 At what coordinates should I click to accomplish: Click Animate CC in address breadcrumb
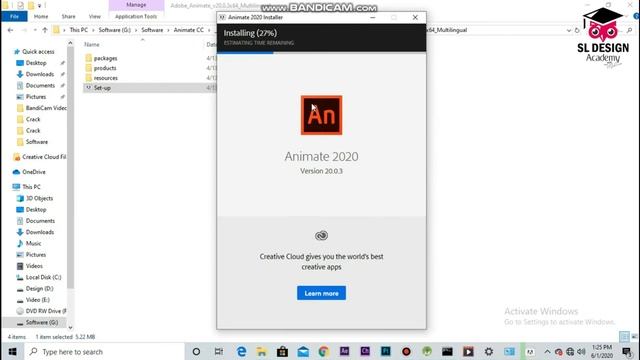coord(189,30)
